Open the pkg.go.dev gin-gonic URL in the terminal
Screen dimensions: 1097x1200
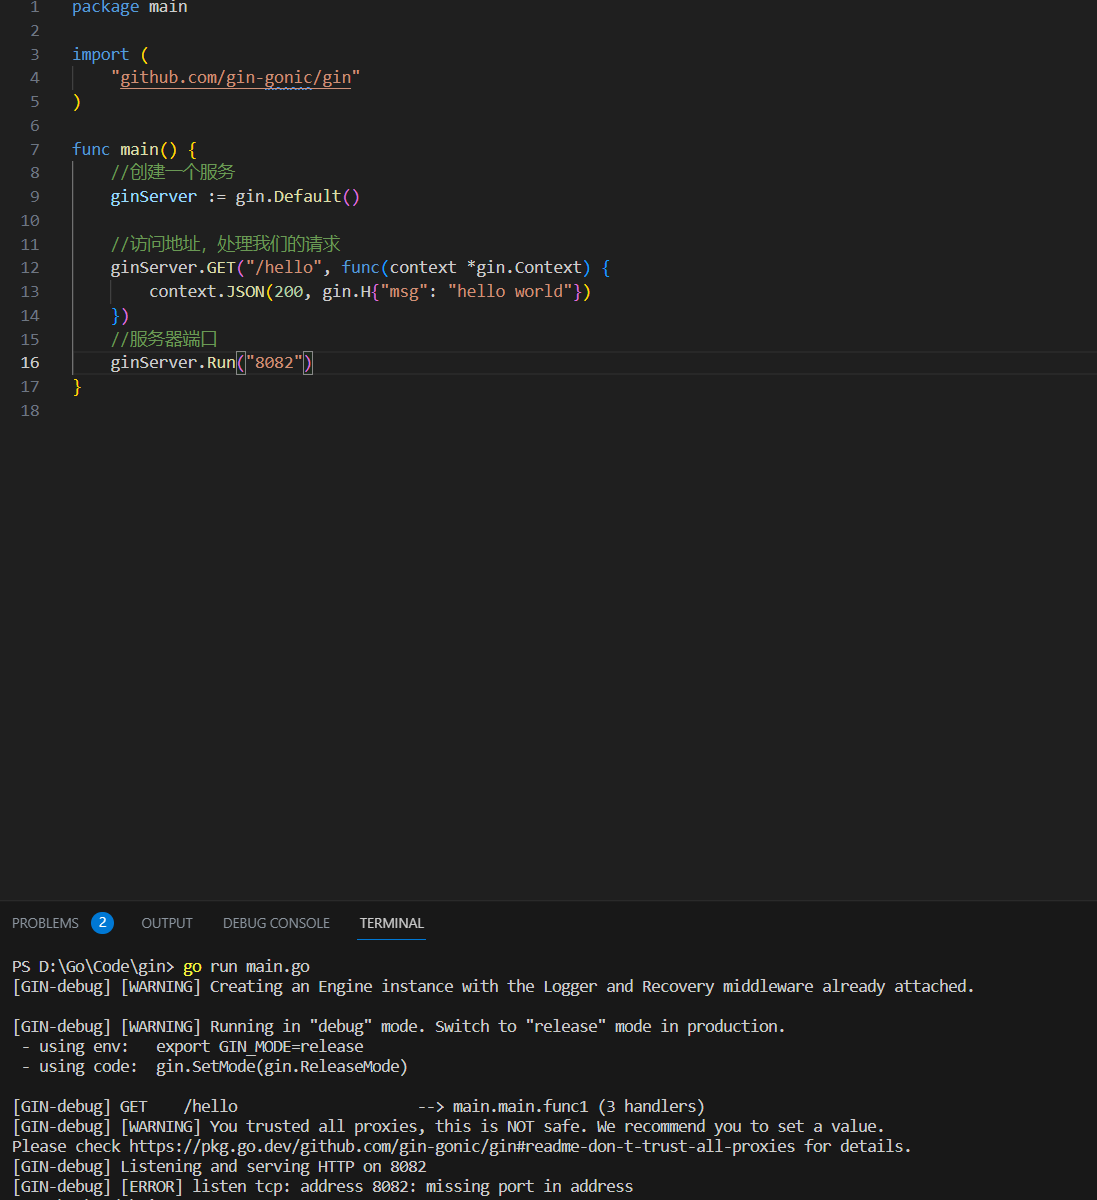tap(462, 1146)
